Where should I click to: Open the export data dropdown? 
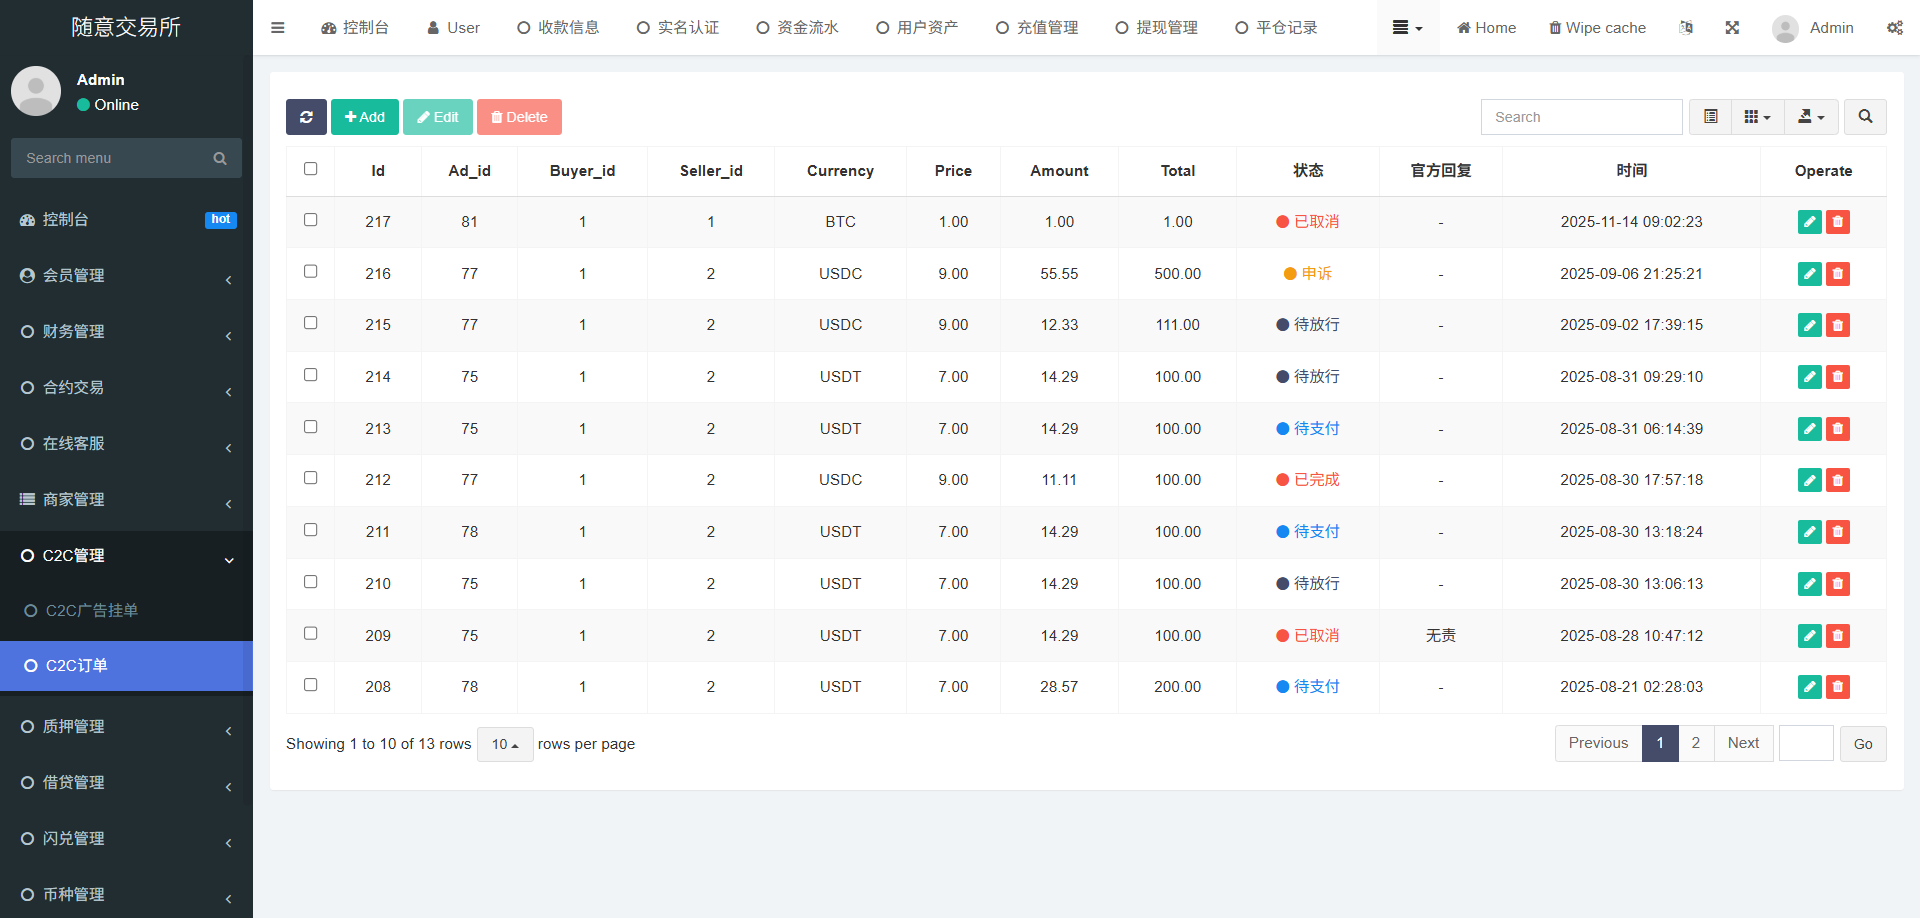pyautogui.click(x=1811, y=117)
